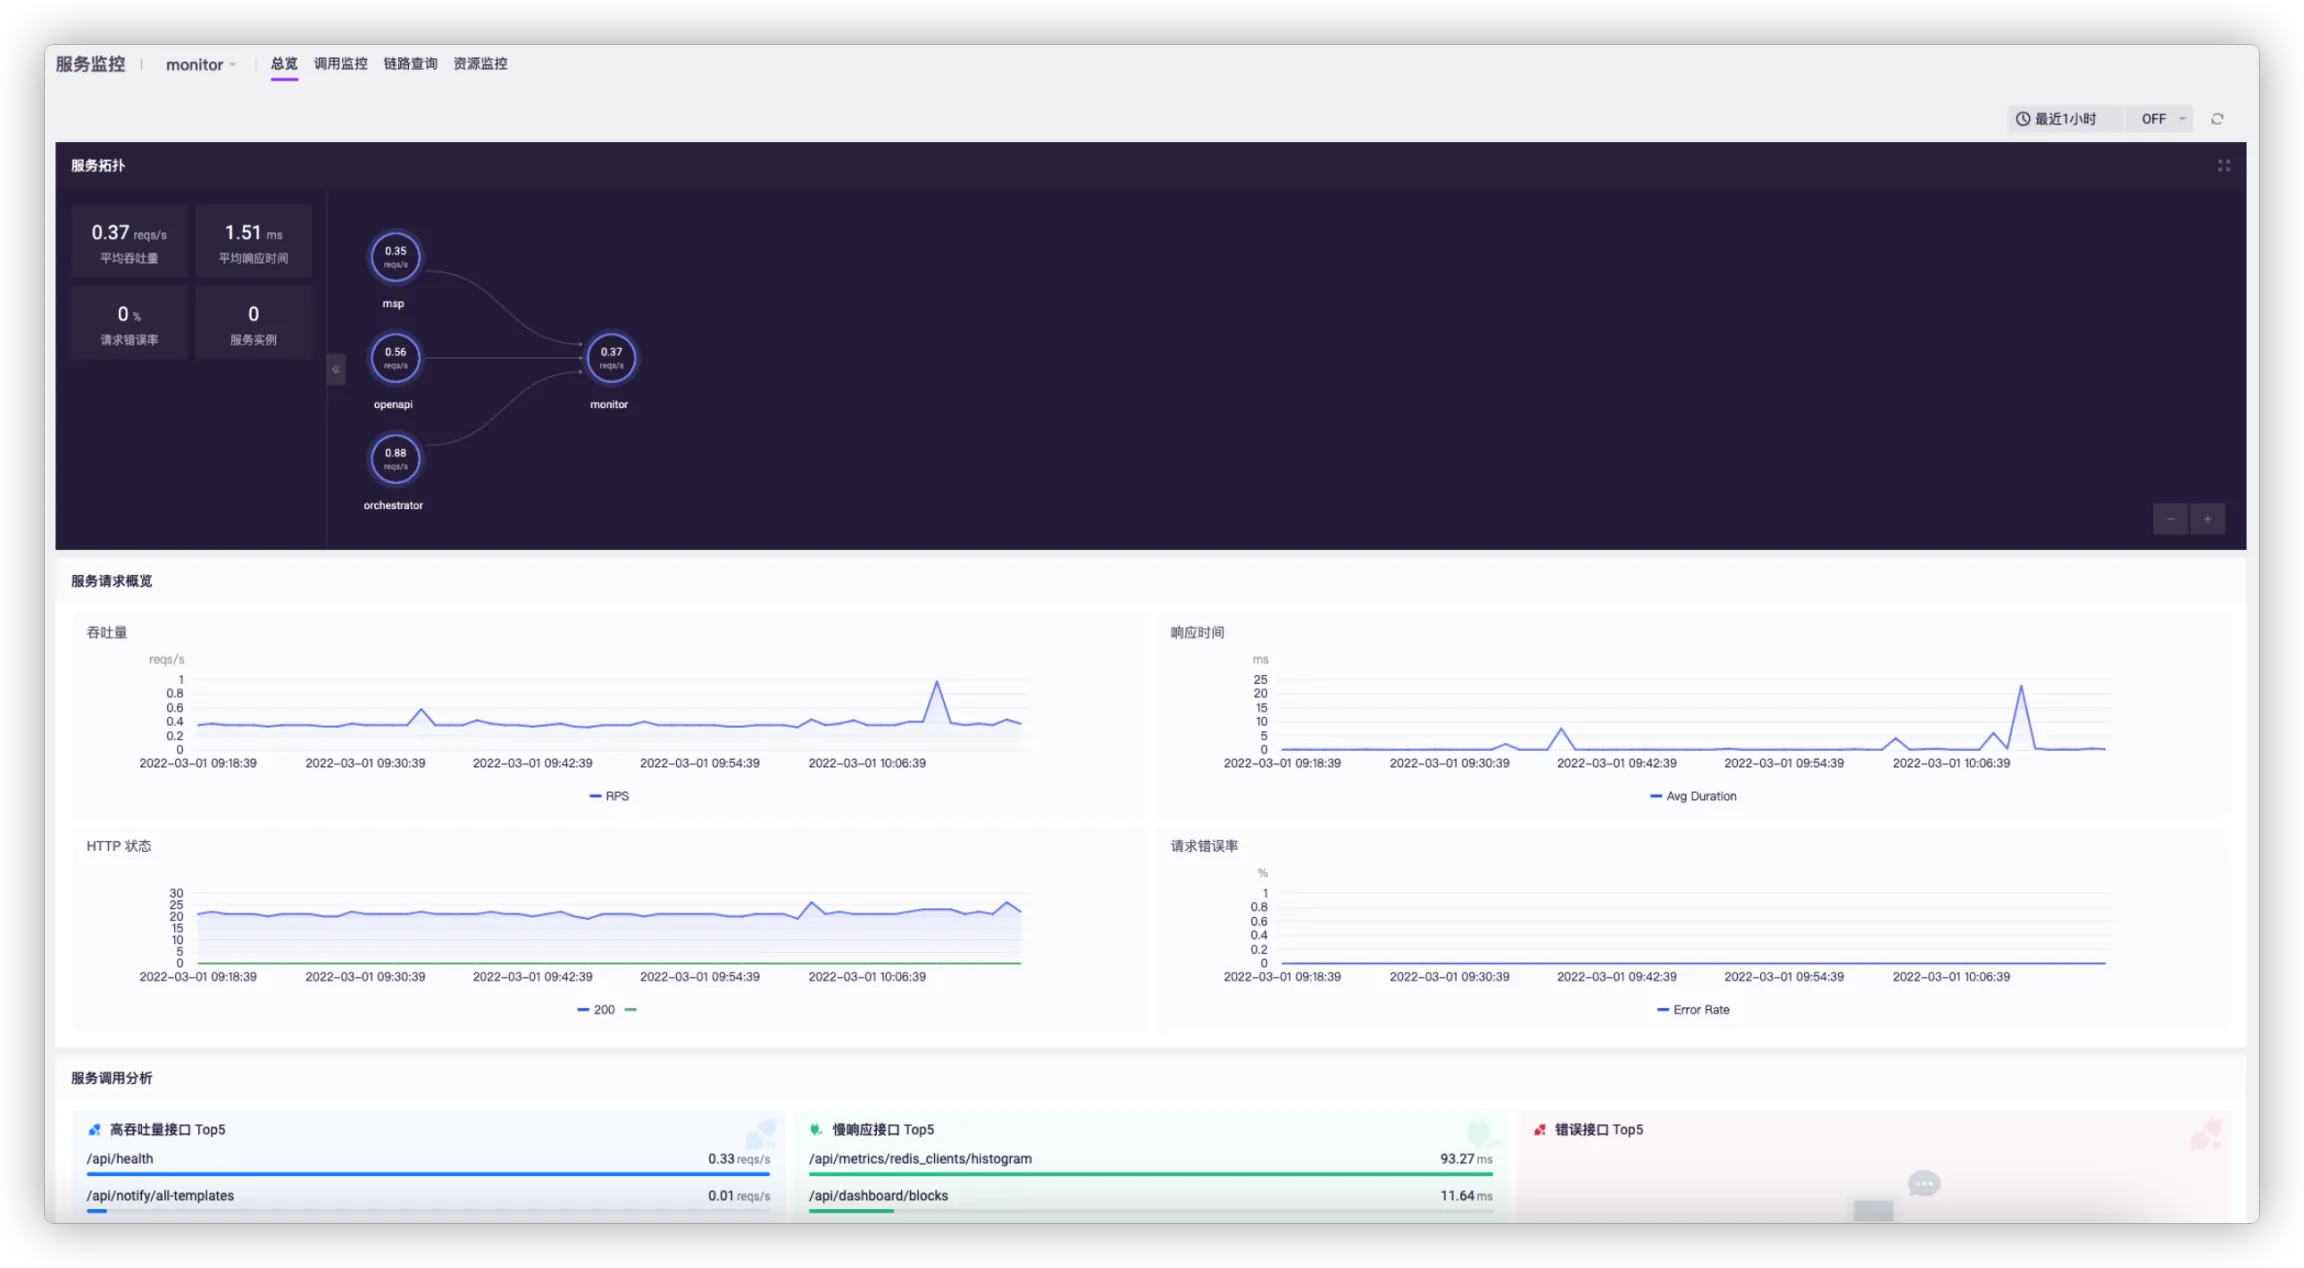Collapse the topology stats side panel
This screenshot has height=1268, width=2304.
(336, 370)
